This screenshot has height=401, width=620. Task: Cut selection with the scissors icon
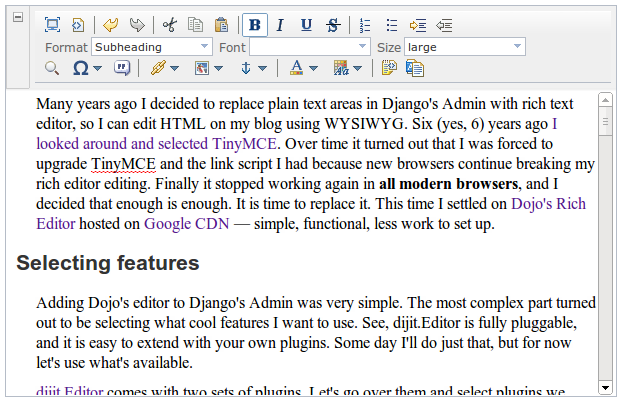pyautogui.click(x=170, y=25)
